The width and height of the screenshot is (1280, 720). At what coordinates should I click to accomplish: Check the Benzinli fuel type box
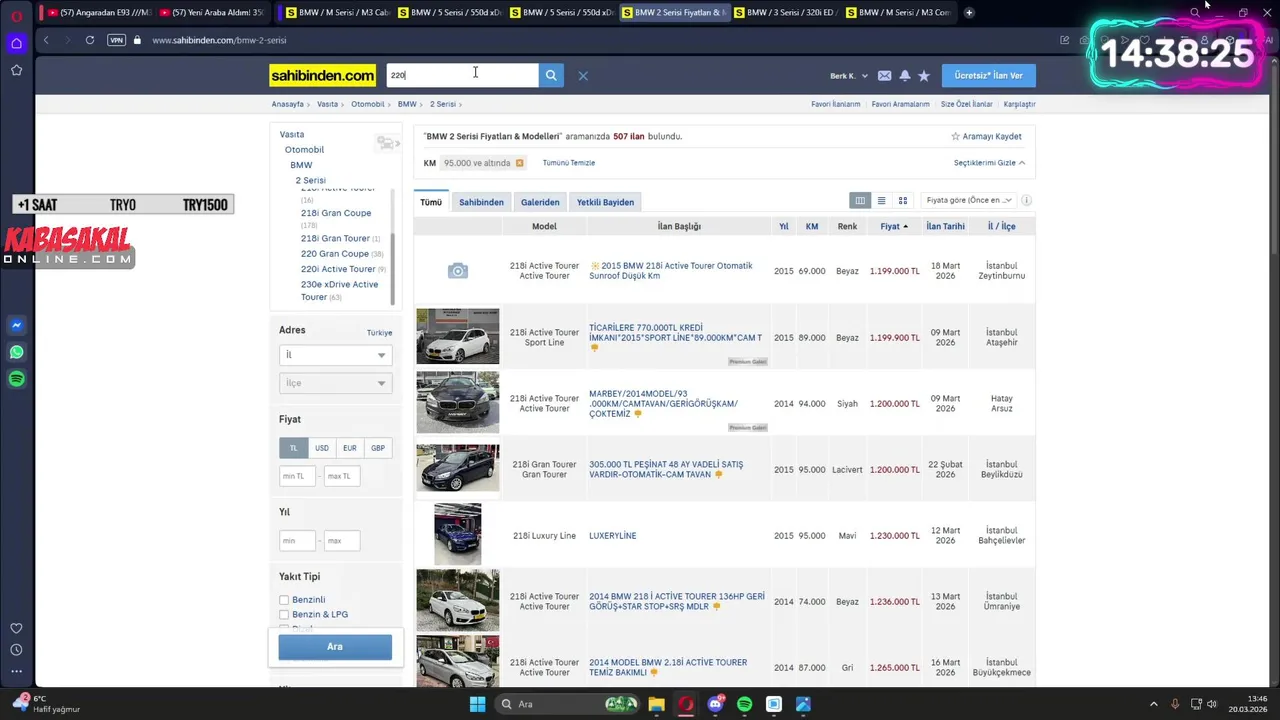click(x=284, y=600)
